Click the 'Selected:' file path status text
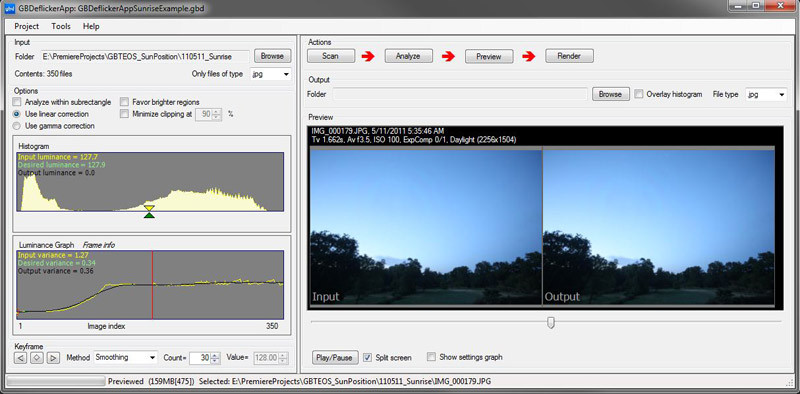This screenshot has width=800, height=394. [345, 381]
